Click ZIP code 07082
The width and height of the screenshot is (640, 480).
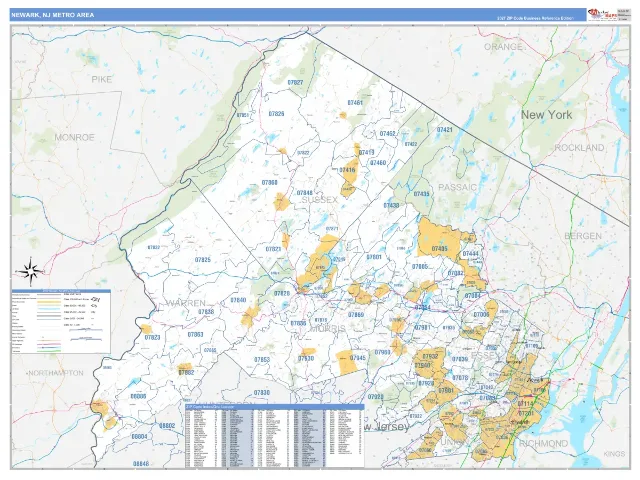(456, 273)
